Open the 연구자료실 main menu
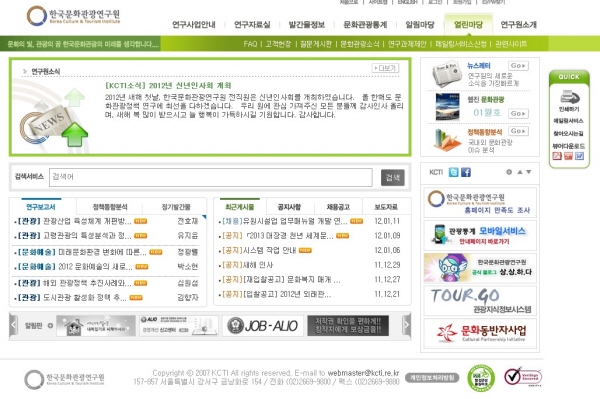This screenshot has width=600, height=399. pos(252,25)
